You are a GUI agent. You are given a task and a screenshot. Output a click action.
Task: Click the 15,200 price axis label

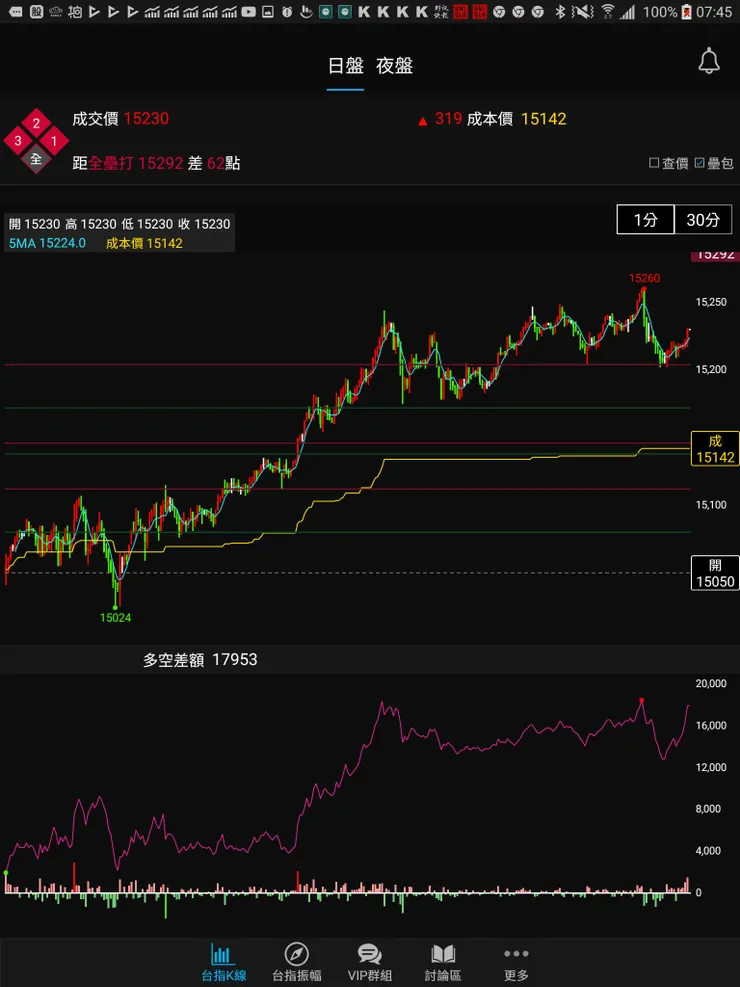pos(710,369)
